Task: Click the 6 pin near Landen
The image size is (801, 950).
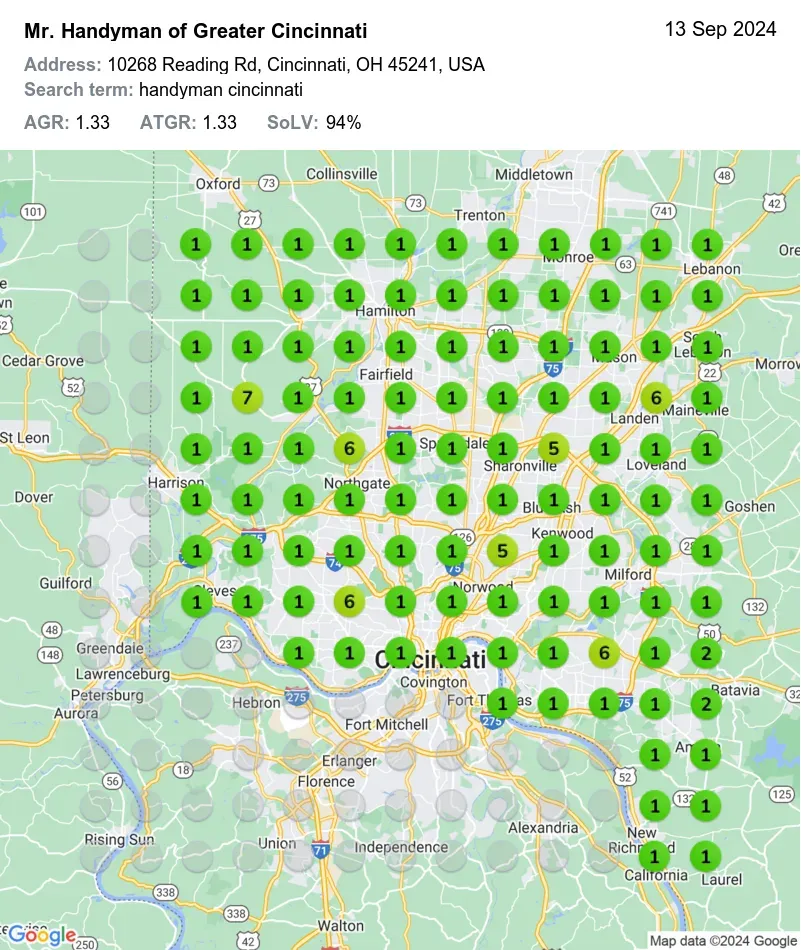Action: pyautogui.click(x=655, y=397)
